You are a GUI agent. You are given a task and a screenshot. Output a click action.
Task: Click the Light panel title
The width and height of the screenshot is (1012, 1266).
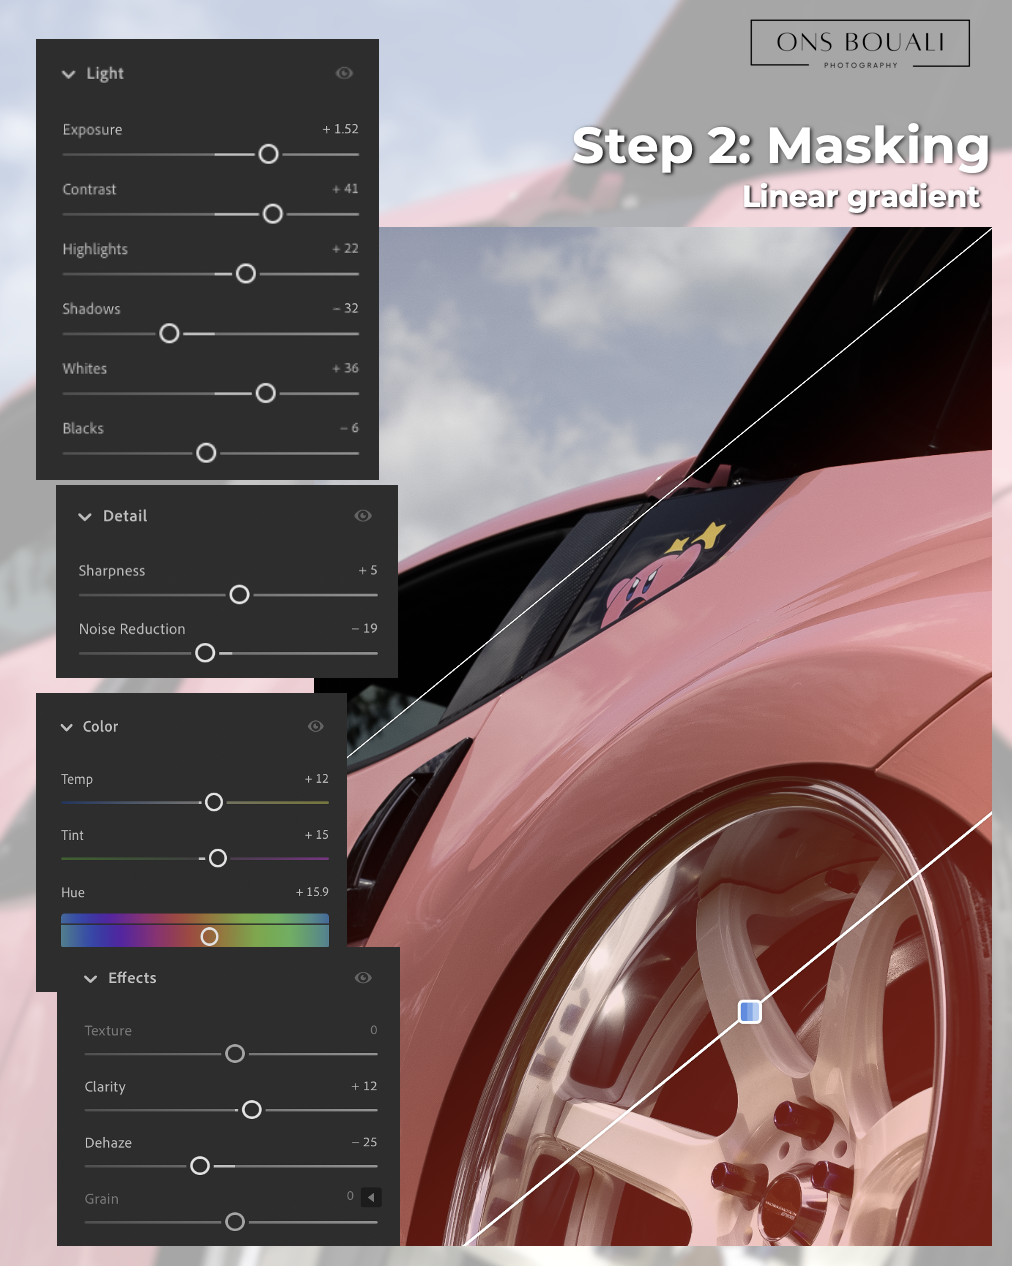coord(105,74)
